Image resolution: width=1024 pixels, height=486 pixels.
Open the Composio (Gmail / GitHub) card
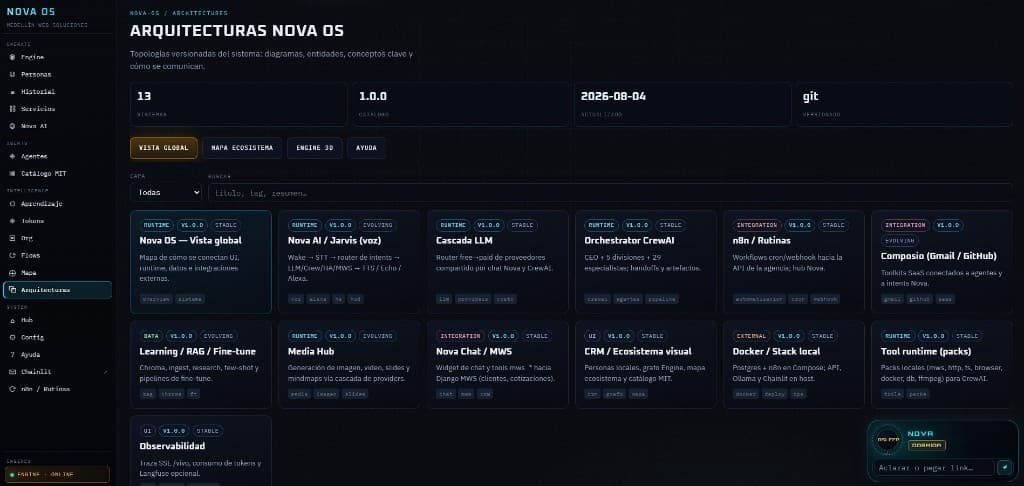(942, 262)
